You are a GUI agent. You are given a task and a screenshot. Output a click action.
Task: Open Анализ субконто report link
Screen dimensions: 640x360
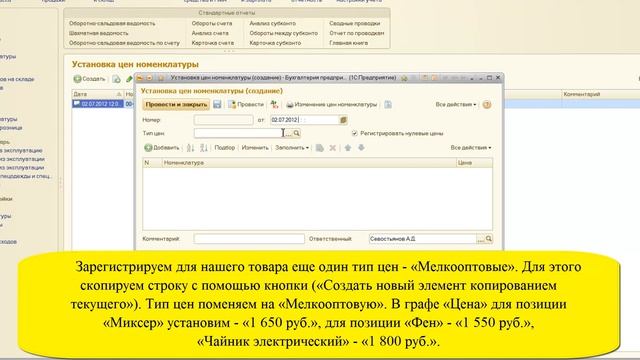[272, 24]
